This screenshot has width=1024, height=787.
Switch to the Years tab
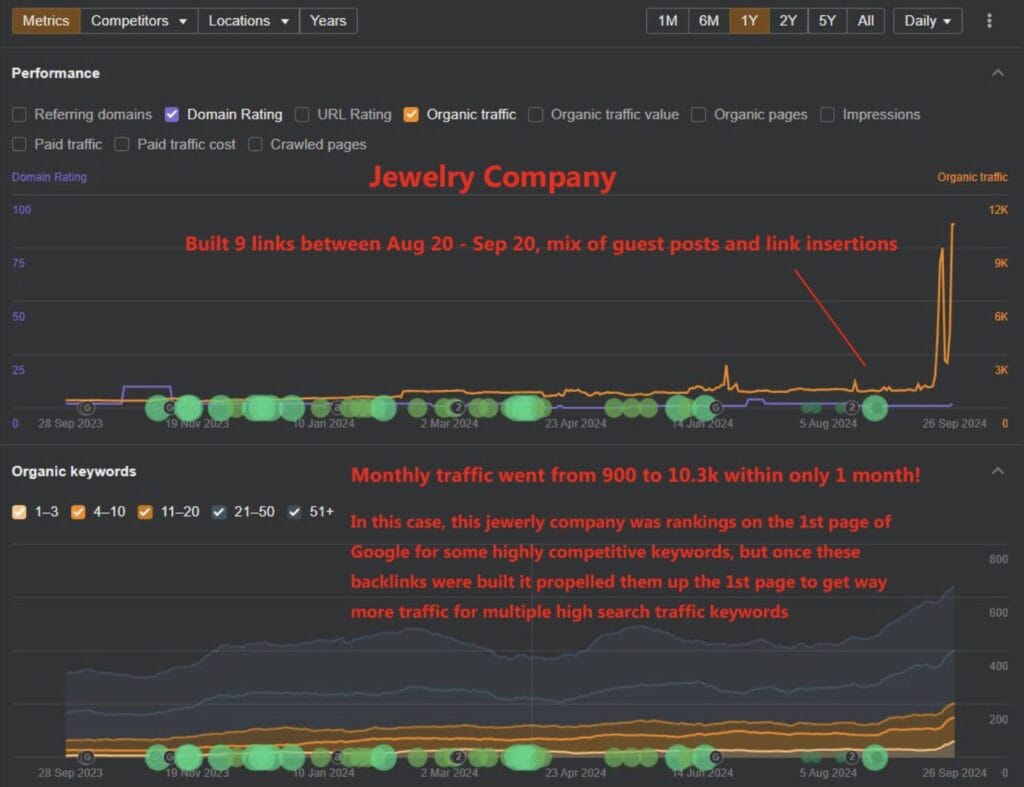point(328,21)
